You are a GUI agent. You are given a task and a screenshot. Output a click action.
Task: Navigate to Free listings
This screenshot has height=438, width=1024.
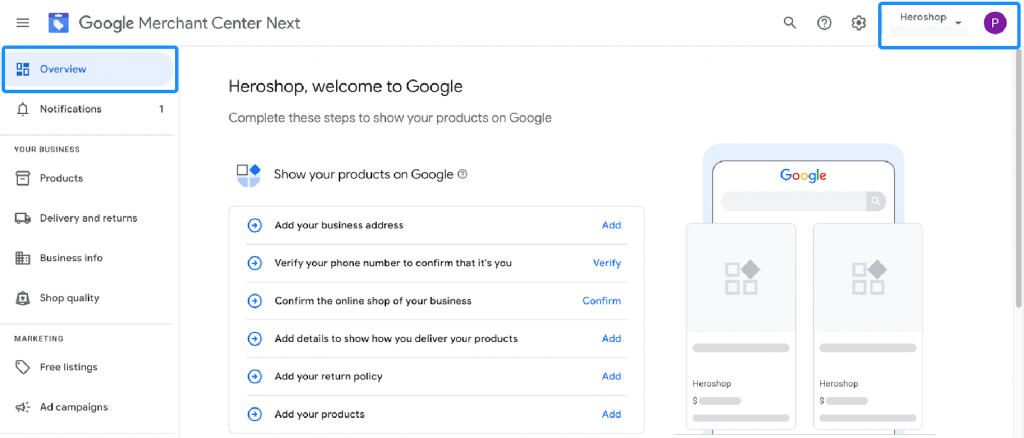68,367
